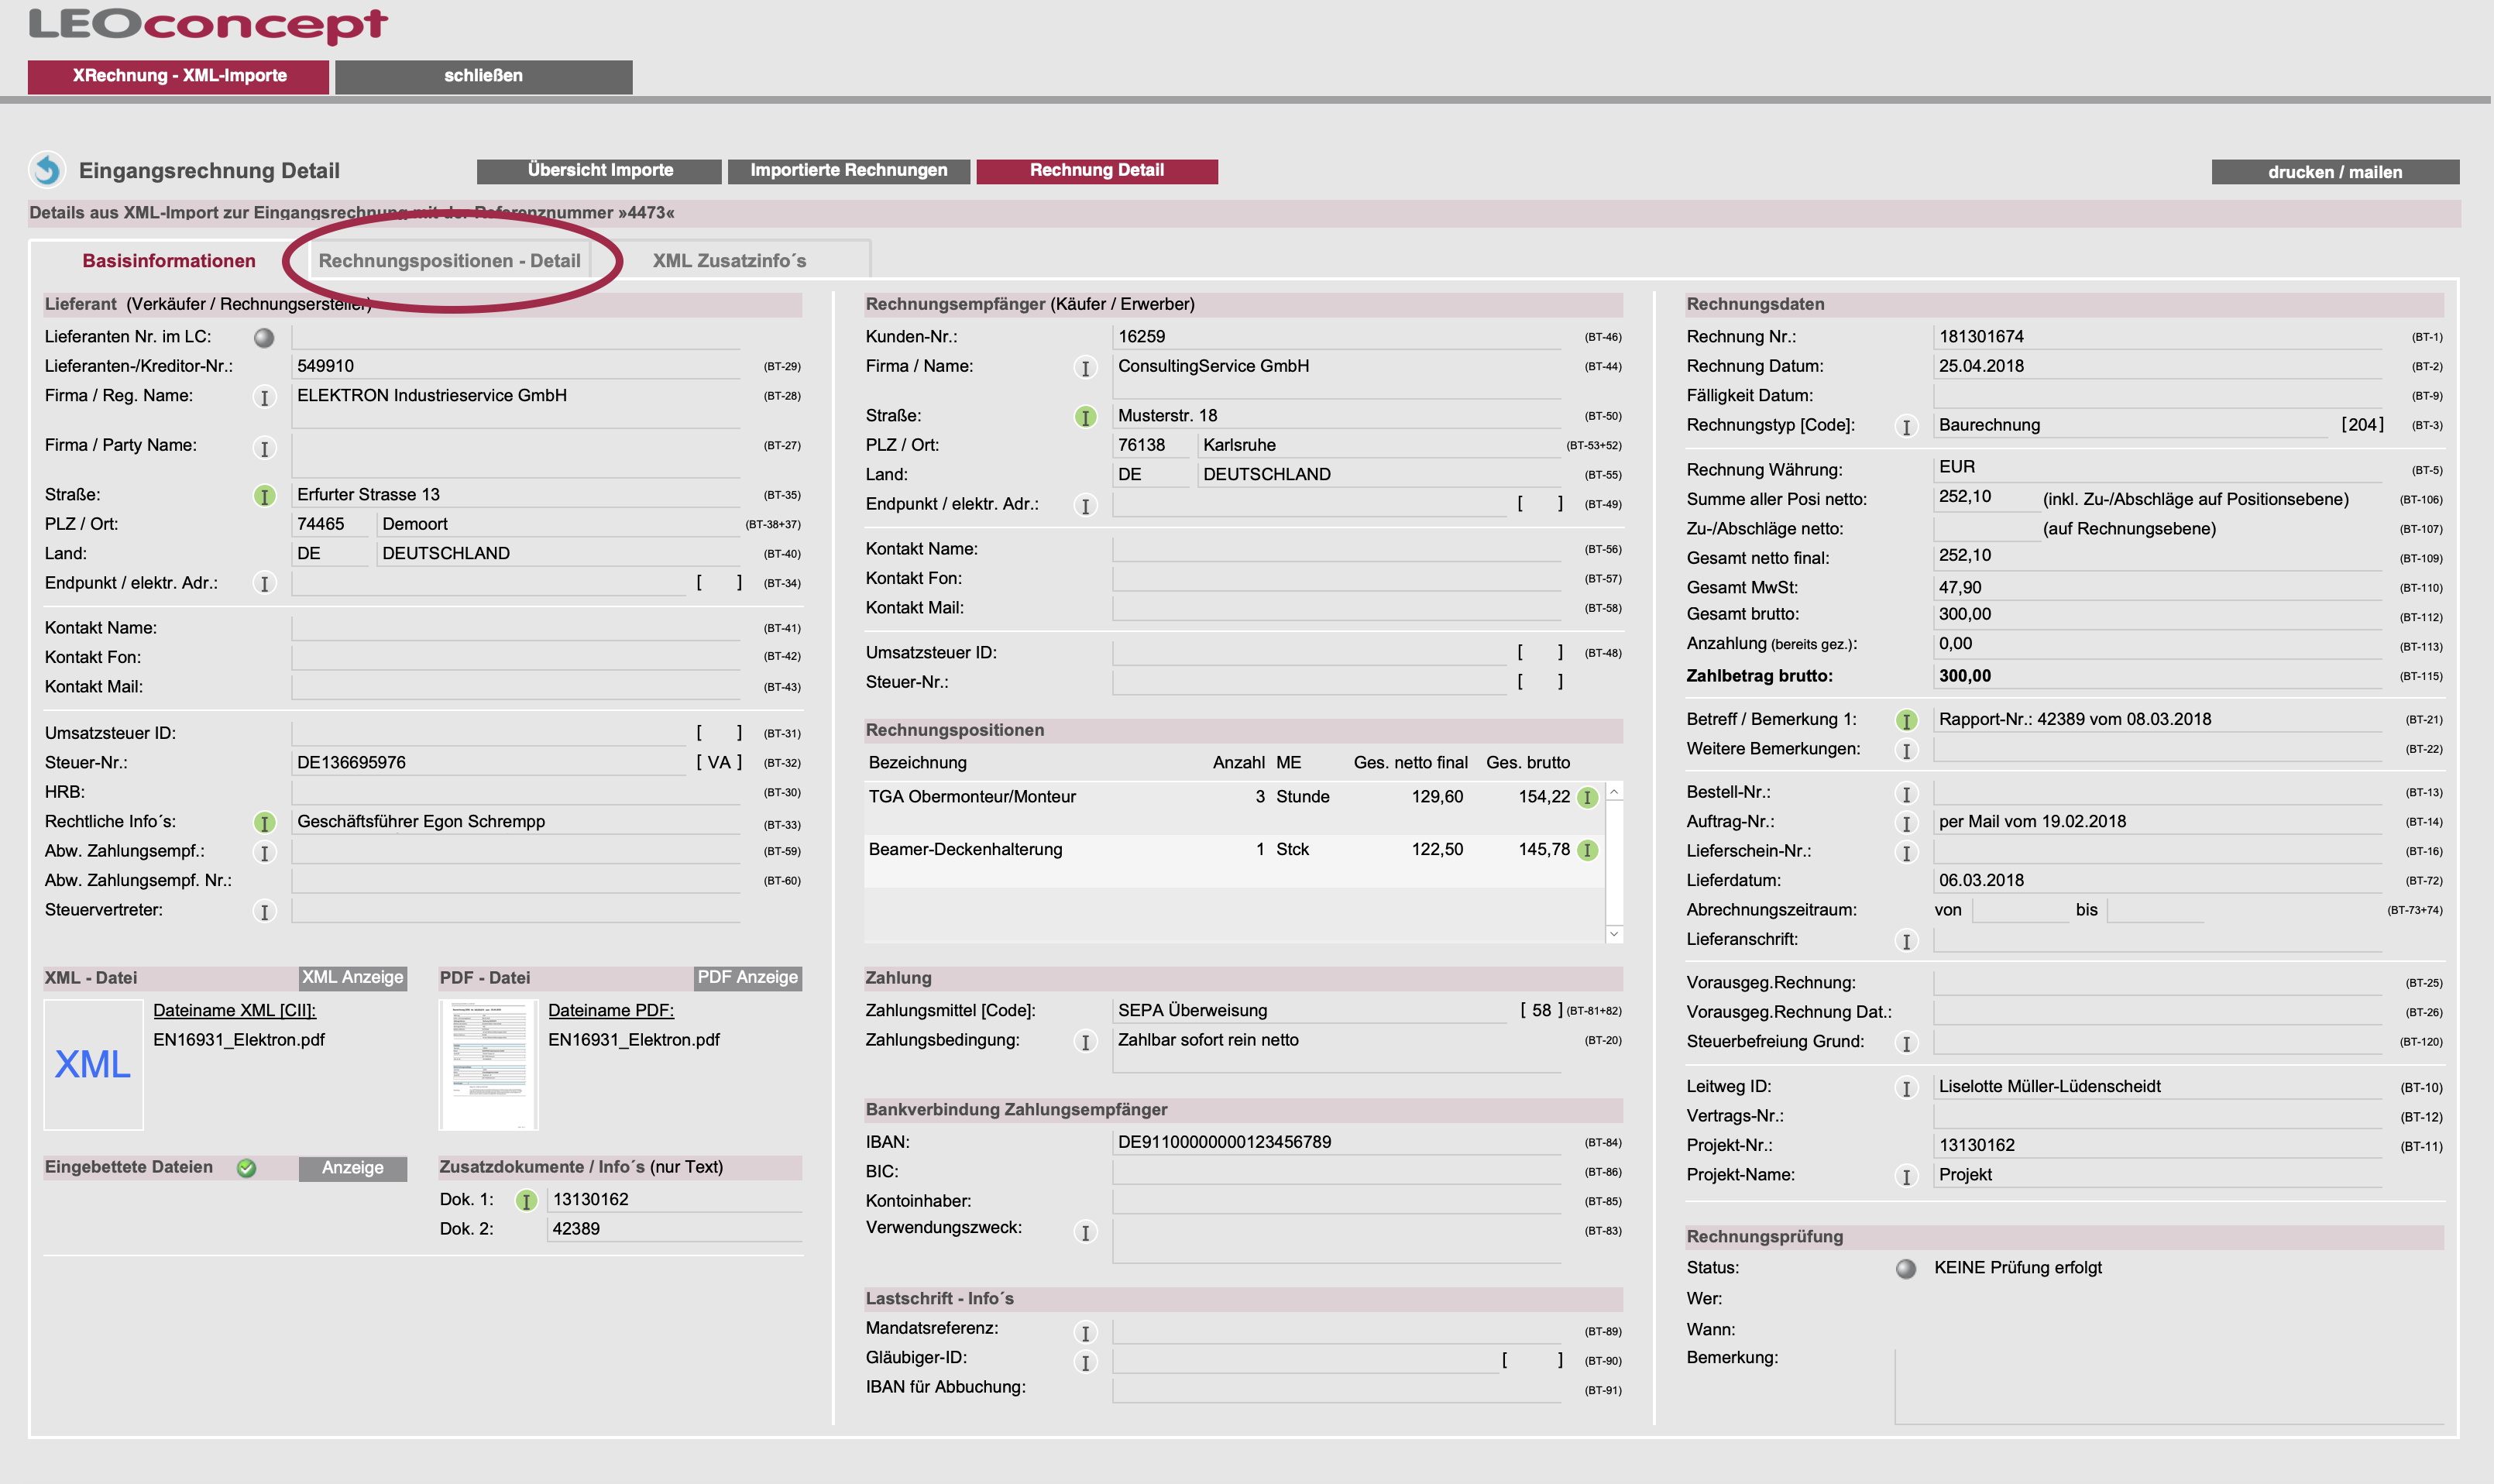Screen dimensions: 2494x1484
Task: Click drucken / mailen button
Action: (2335, 172)
